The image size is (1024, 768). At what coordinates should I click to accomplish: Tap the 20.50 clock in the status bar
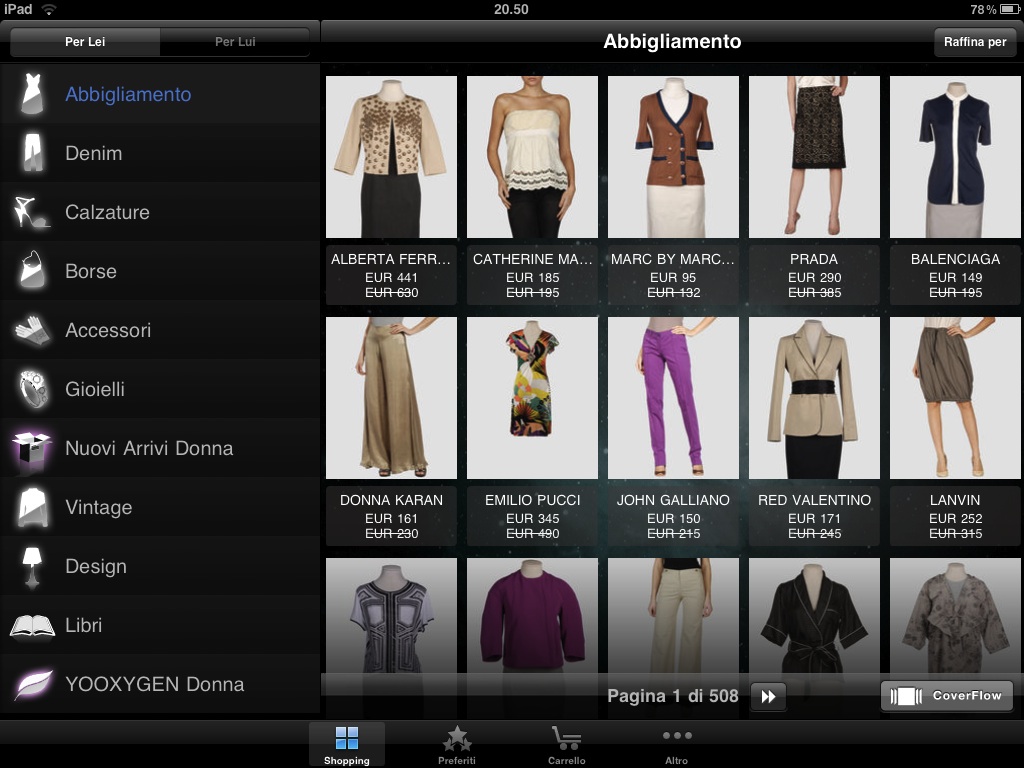click(x=511, y=9)
